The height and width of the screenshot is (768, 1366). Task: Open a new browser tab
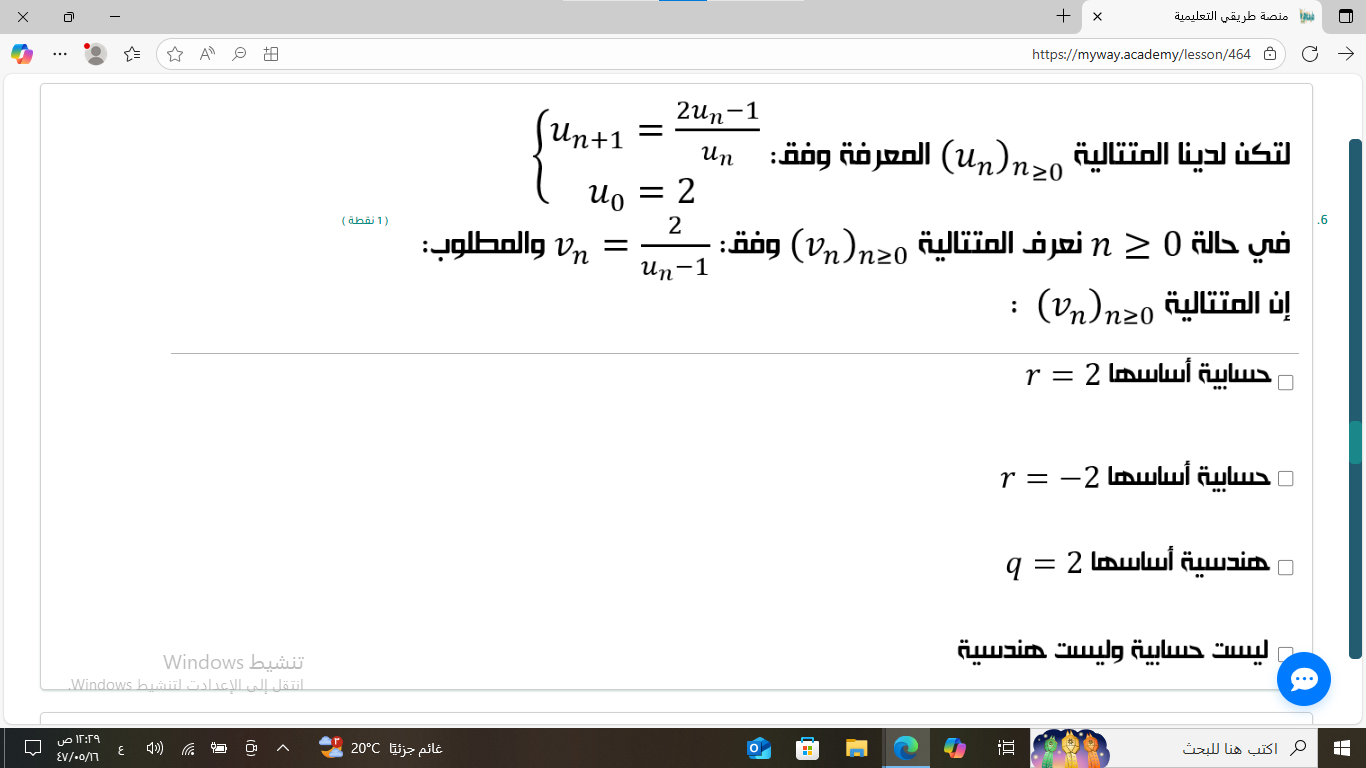tap(1063, 17)
